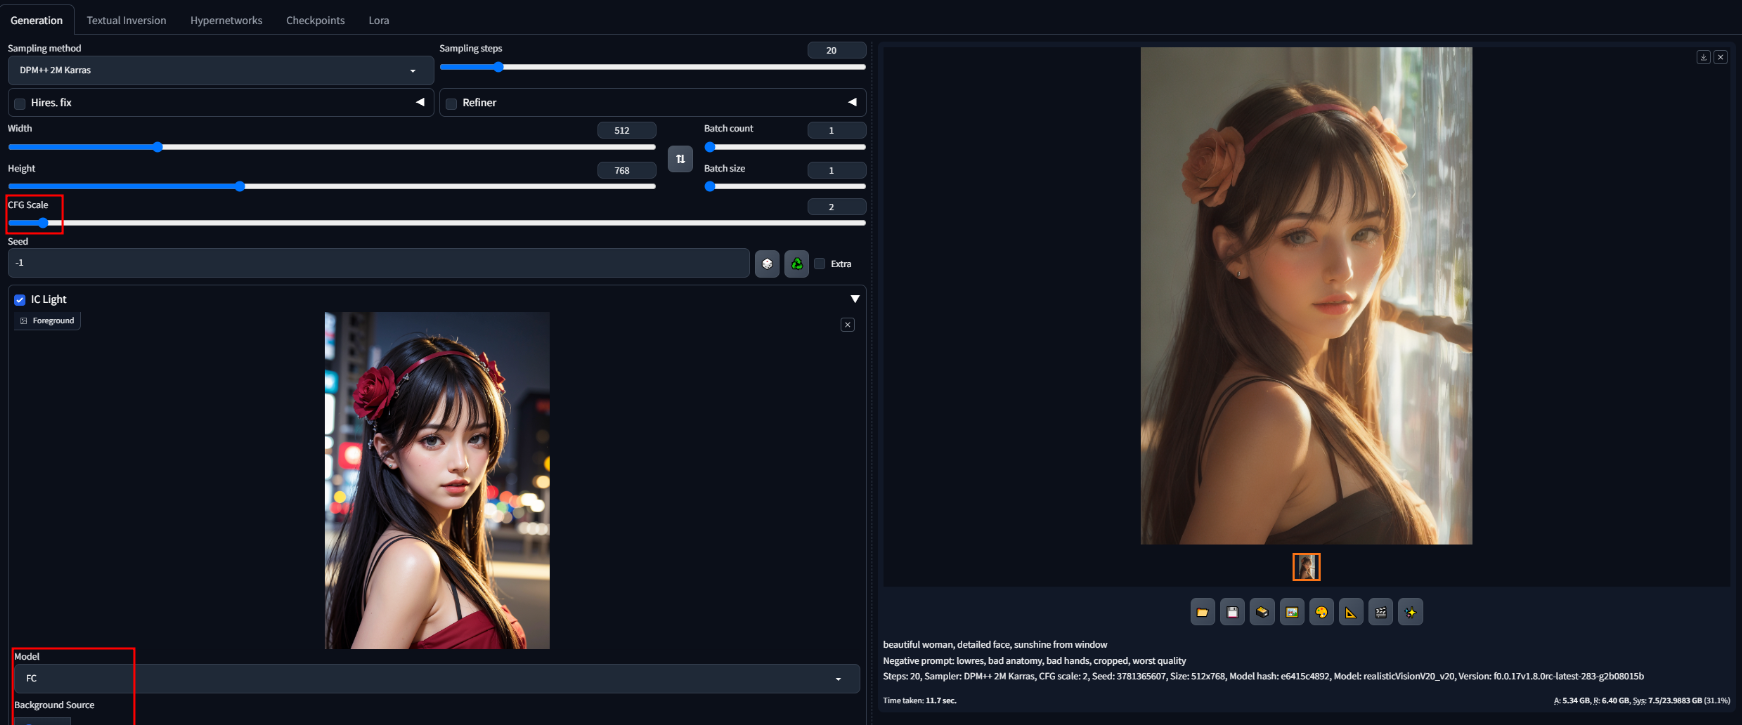This screenshot has width=1742, height=725.
Task: Click the Seed input field
Action: click(x=379, y=263)
